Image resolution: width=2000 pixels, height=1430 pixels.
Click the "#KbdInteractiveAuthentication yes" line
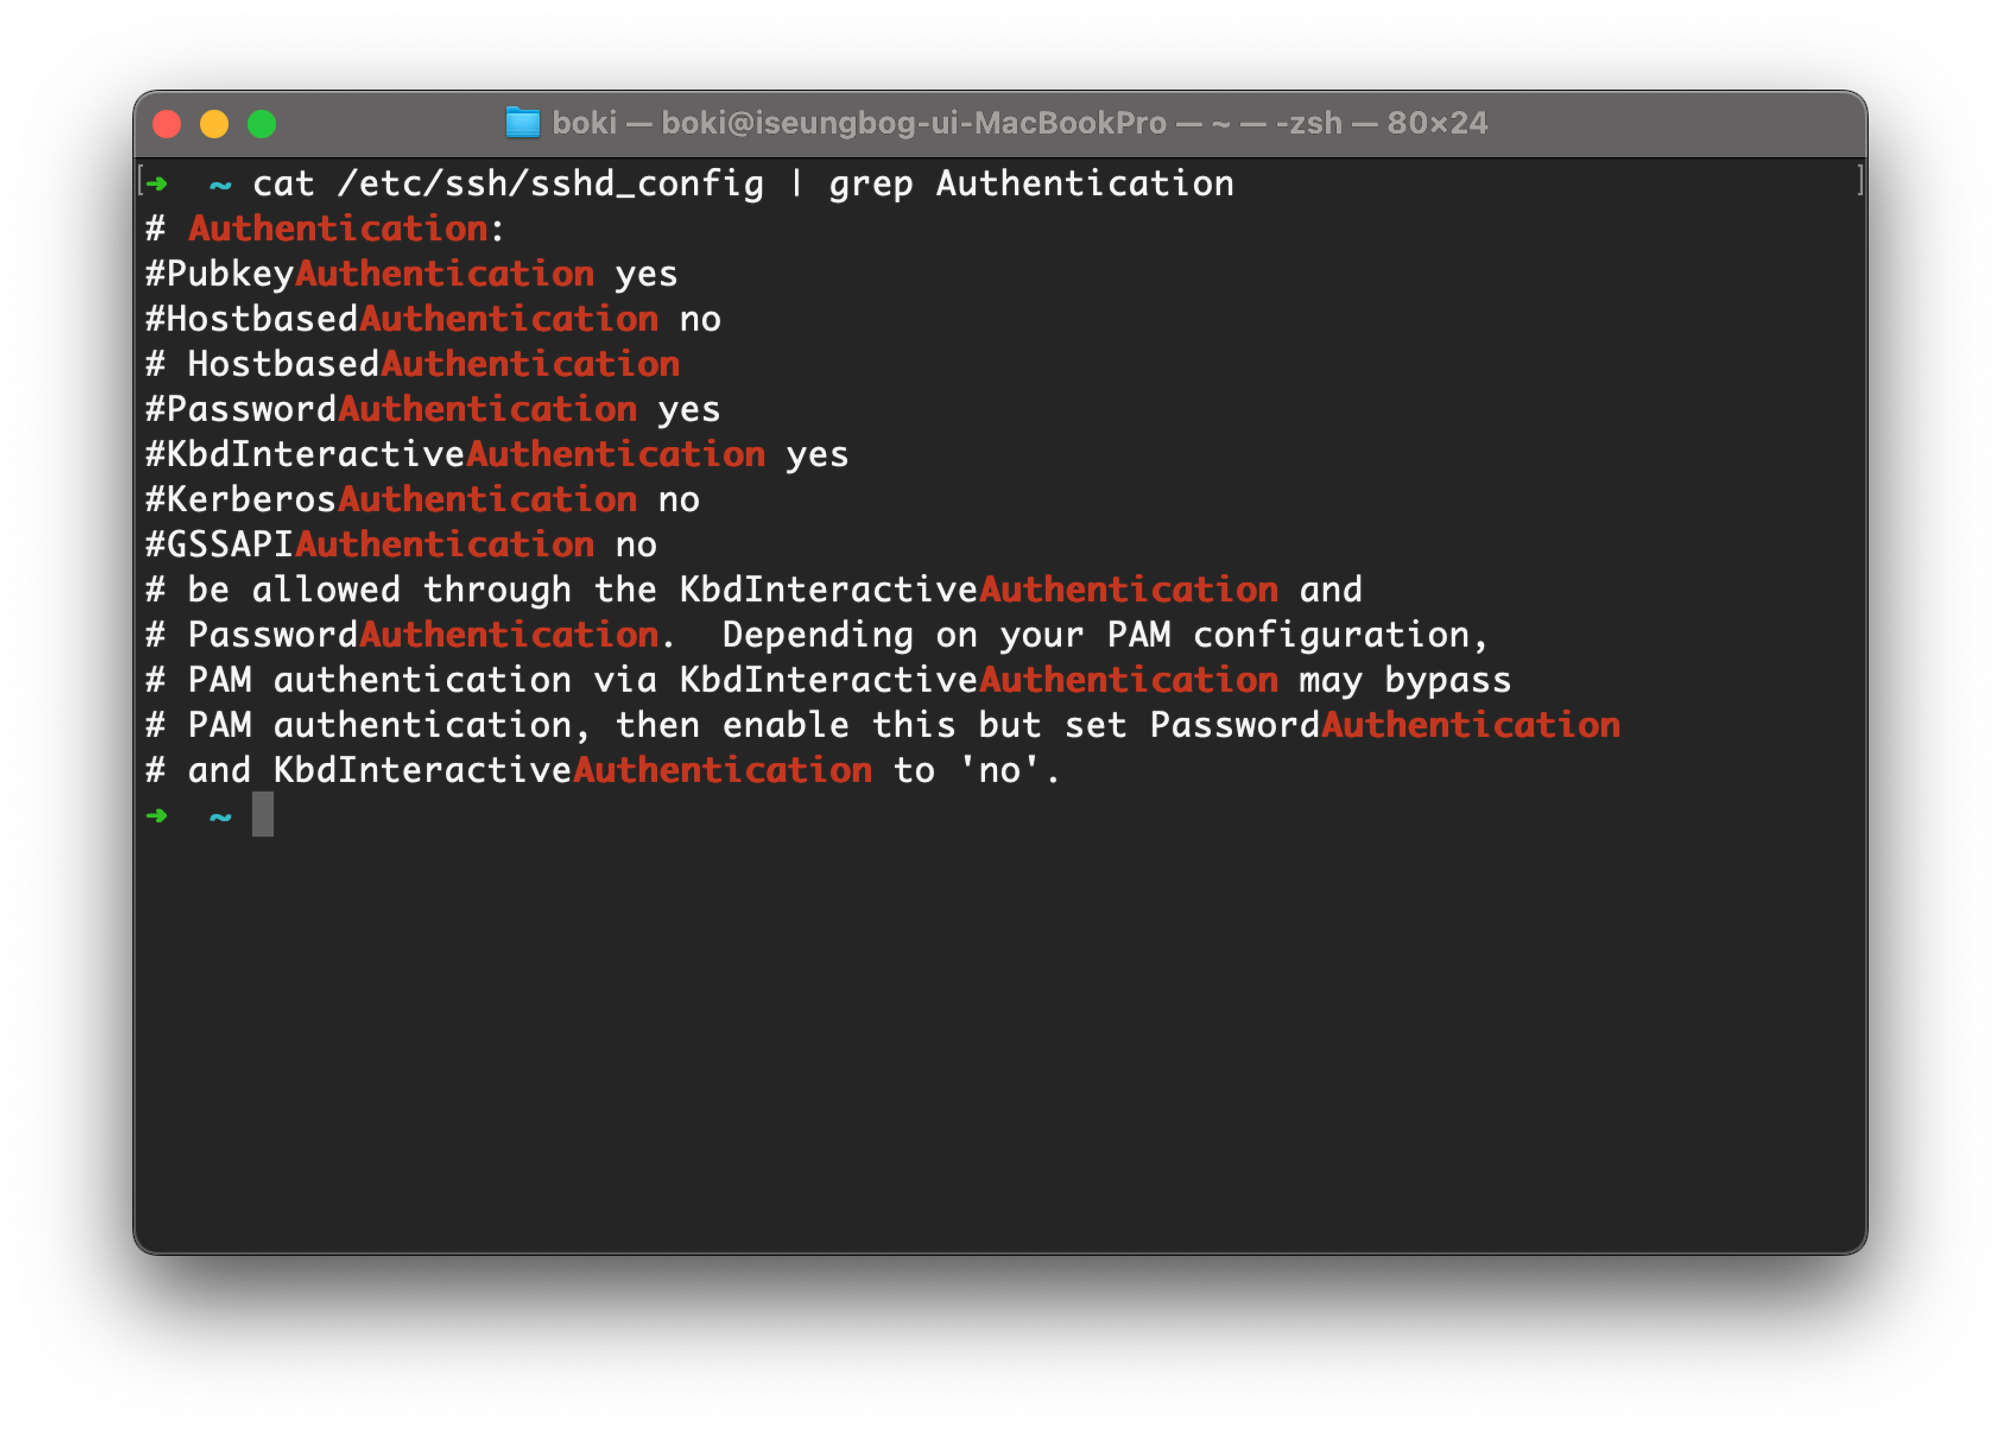496,454
